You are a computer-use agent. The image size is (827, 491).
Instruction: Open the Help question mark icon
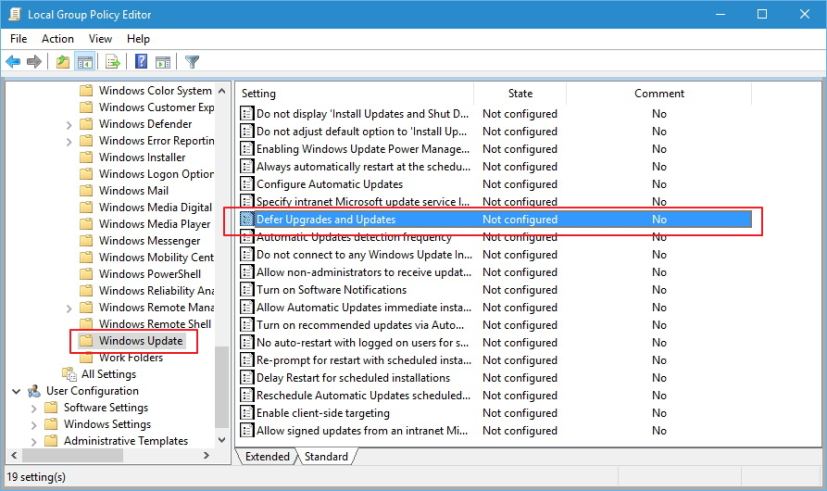[x=141, y=62]
